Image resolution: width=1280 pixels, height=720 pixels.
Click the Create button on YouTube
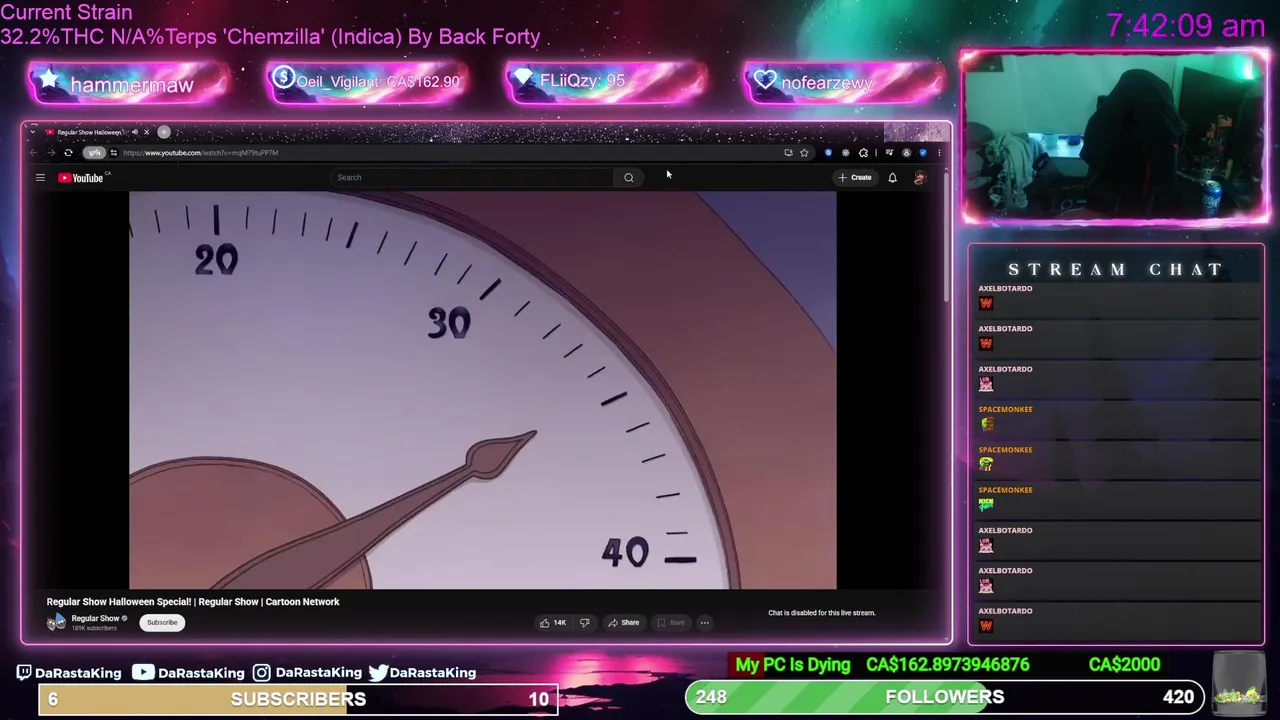[x=856, y=178]
